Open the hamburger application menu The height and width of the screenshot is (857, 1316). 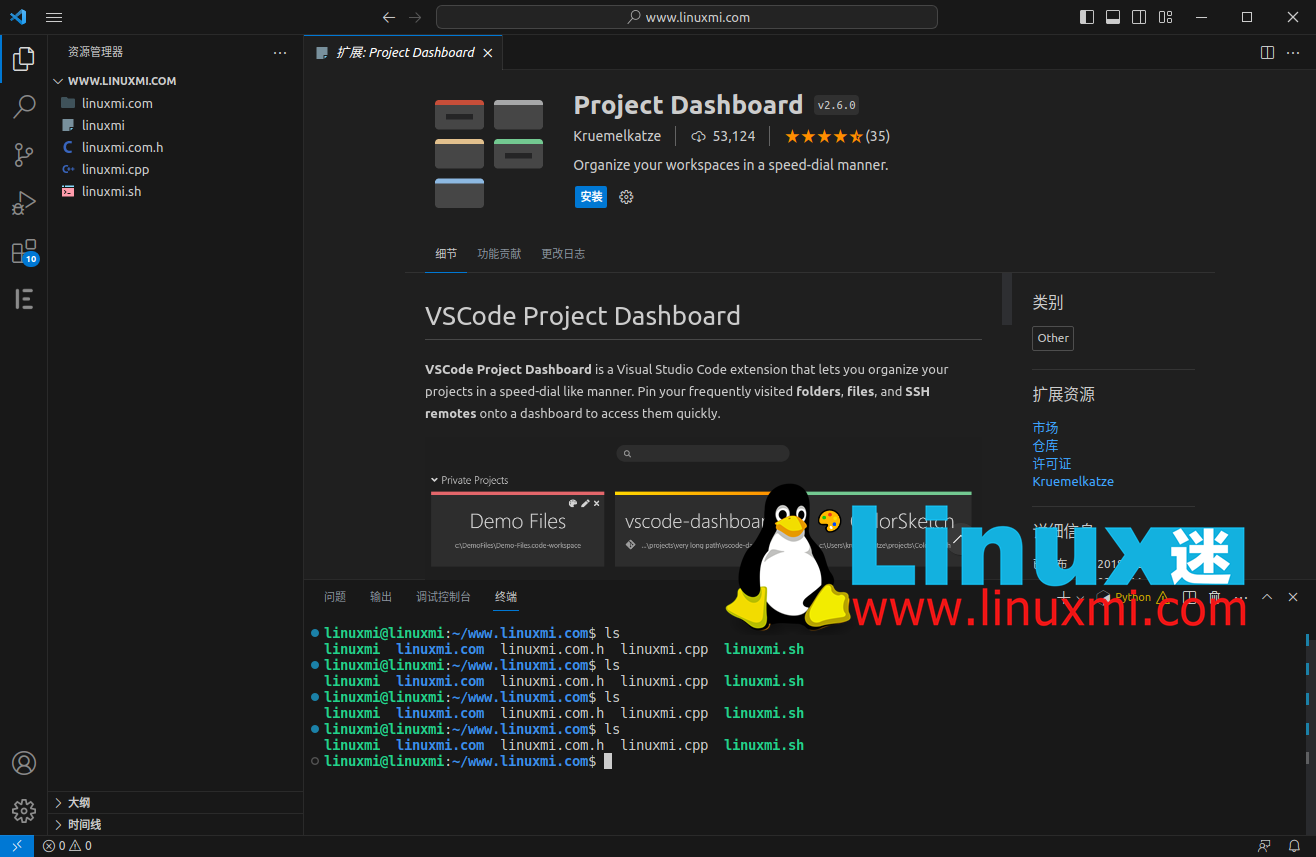[54, 17]
